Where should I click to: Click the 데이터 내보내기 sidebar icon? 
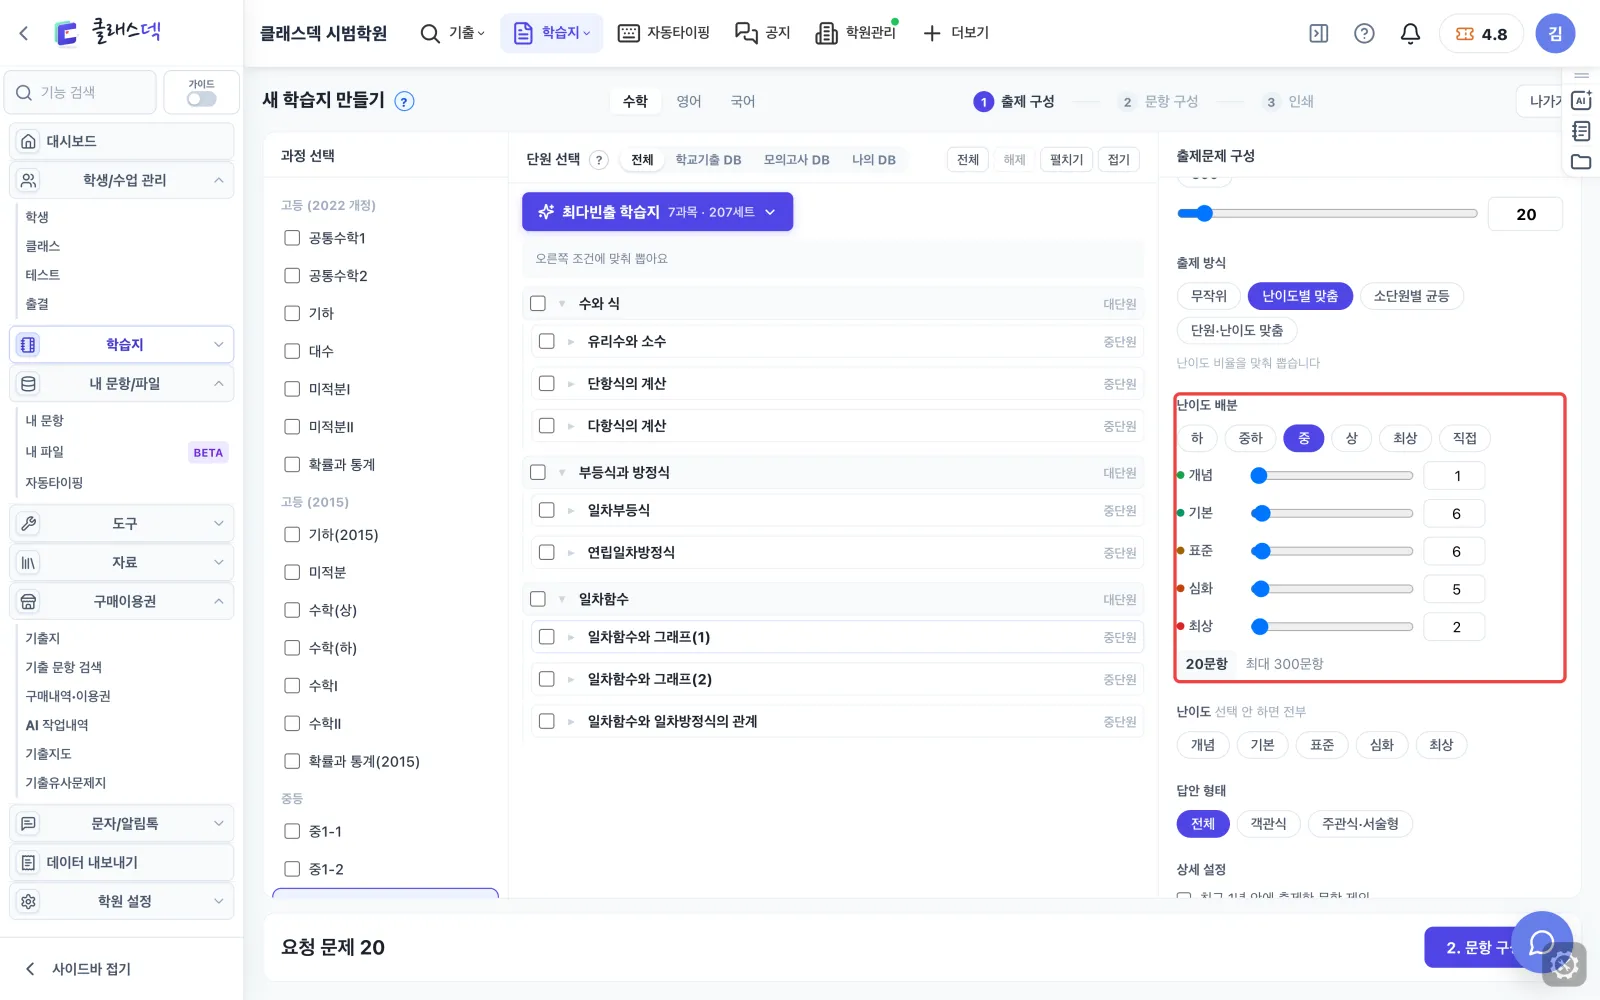pos(29,862)
